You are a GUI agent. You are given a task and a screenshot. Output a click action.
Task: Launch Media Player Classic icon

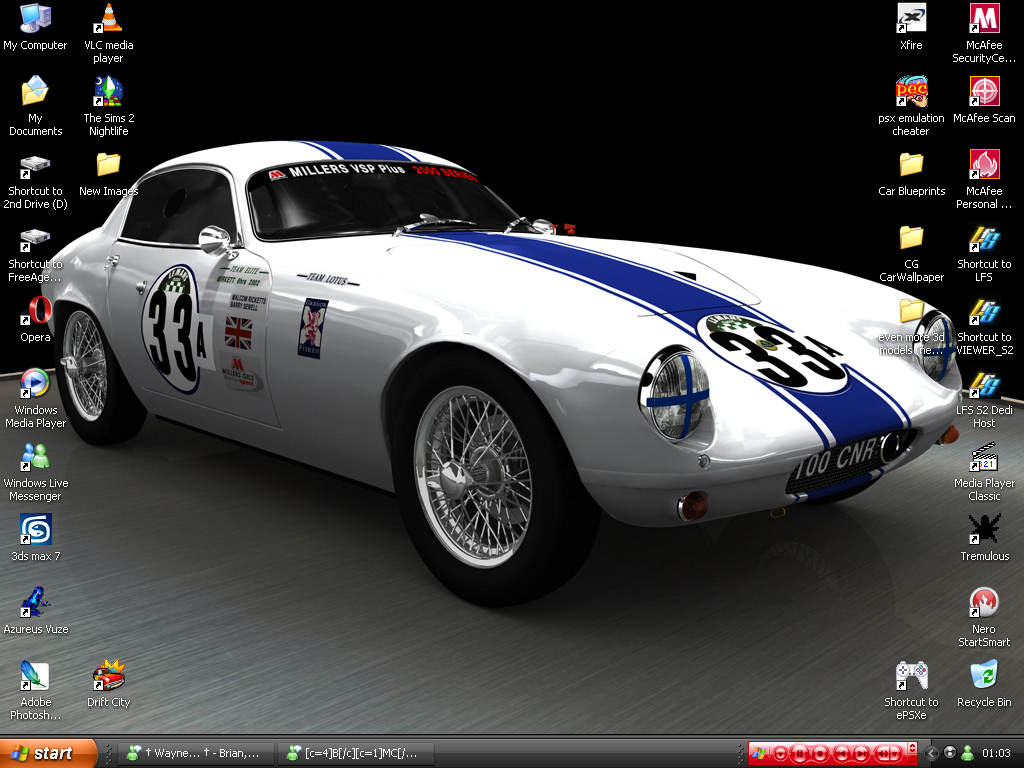coord(984,472)
